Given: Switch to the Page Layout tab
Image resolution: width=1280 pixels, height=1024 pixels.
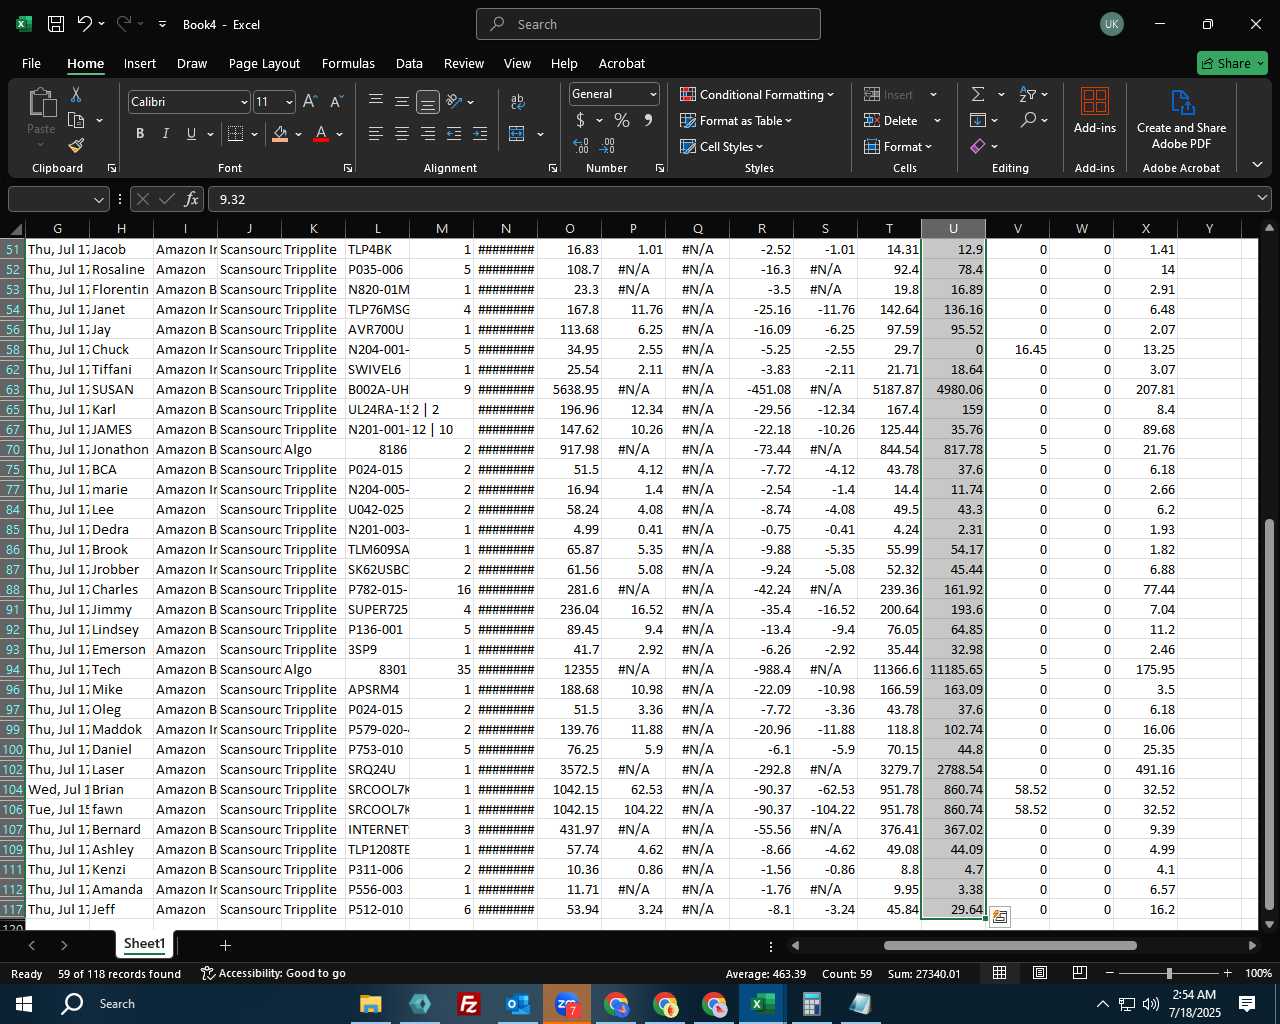Looking at the screenshot, I should (x=264, y=63).
